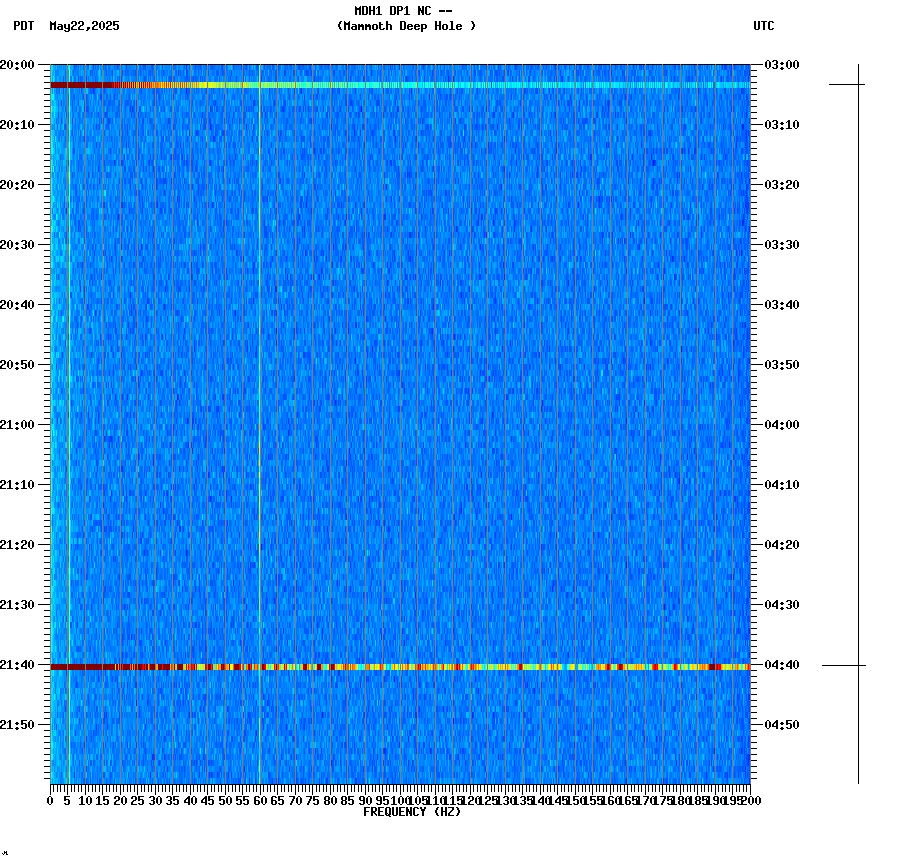Click the upper tick of the right scale bar
This screenshot has width=902, height=864.
pyautogui.click(x=860, y=83)
